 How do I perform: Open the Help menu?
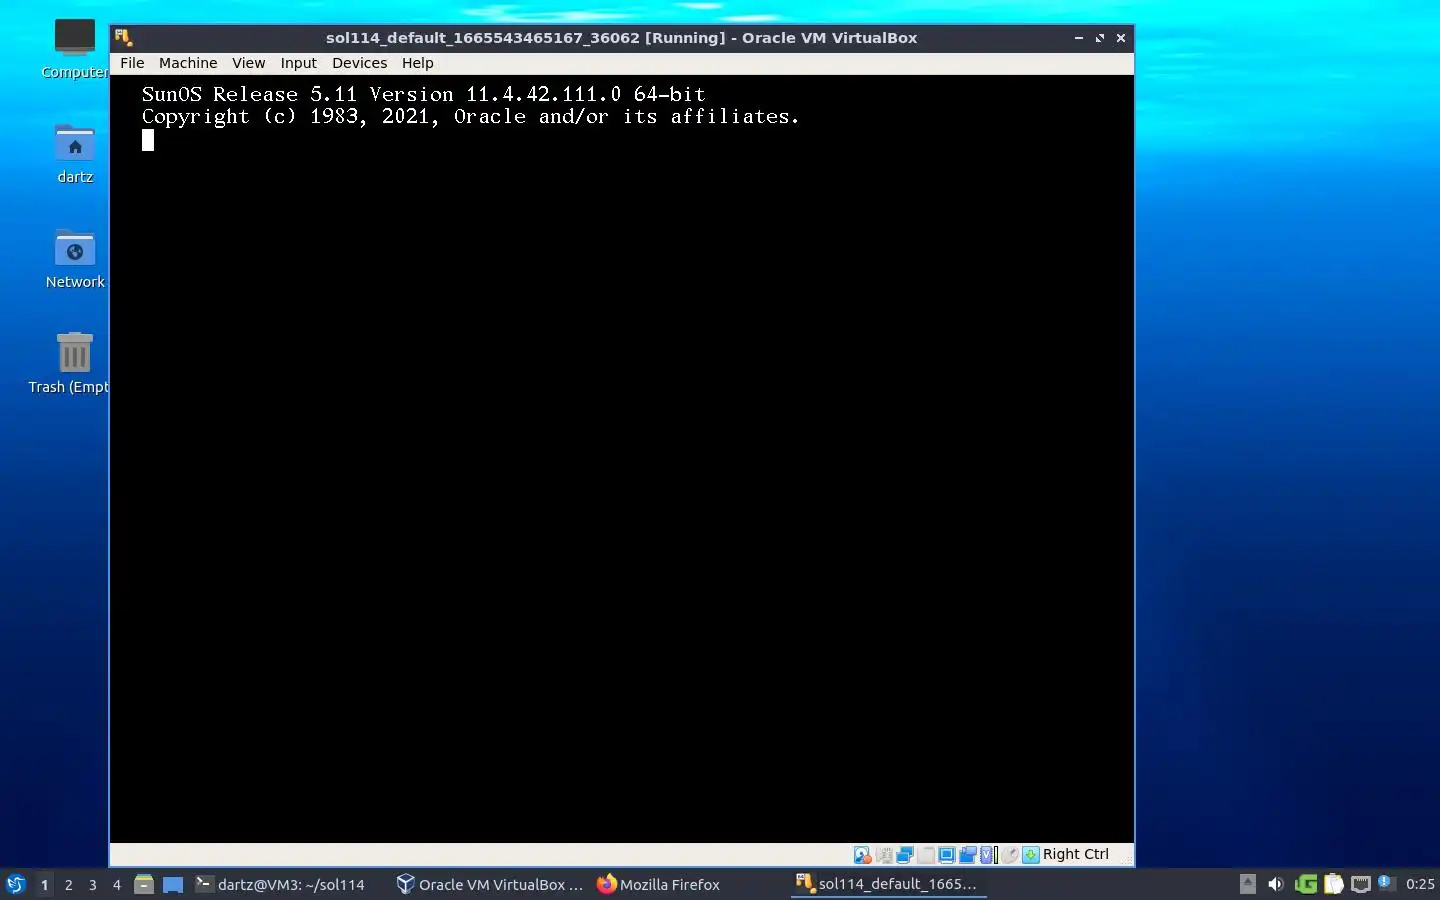[x=418, y=63]
